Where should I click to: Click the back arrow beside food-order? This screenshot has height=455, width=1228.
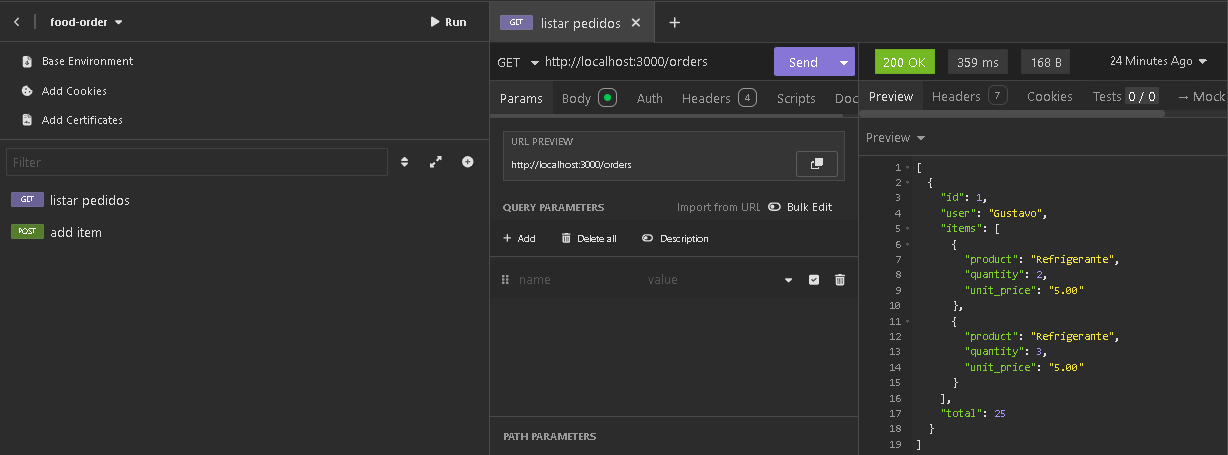[x=17, y=22]
